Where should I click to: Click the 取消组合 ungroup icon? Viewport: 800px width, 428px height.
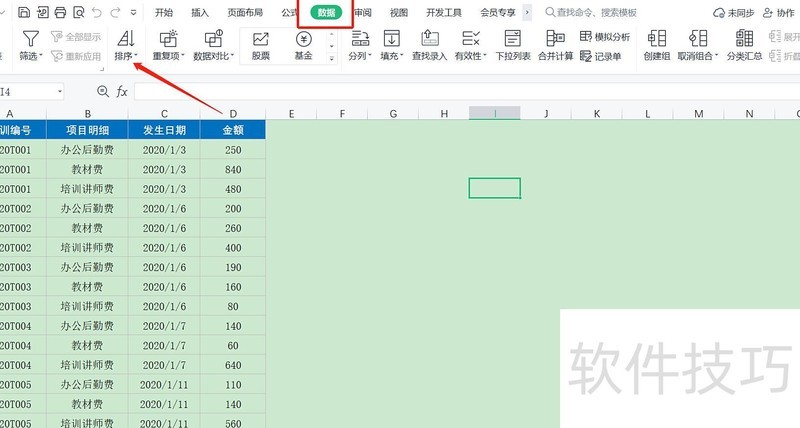(x=697, y=39)
